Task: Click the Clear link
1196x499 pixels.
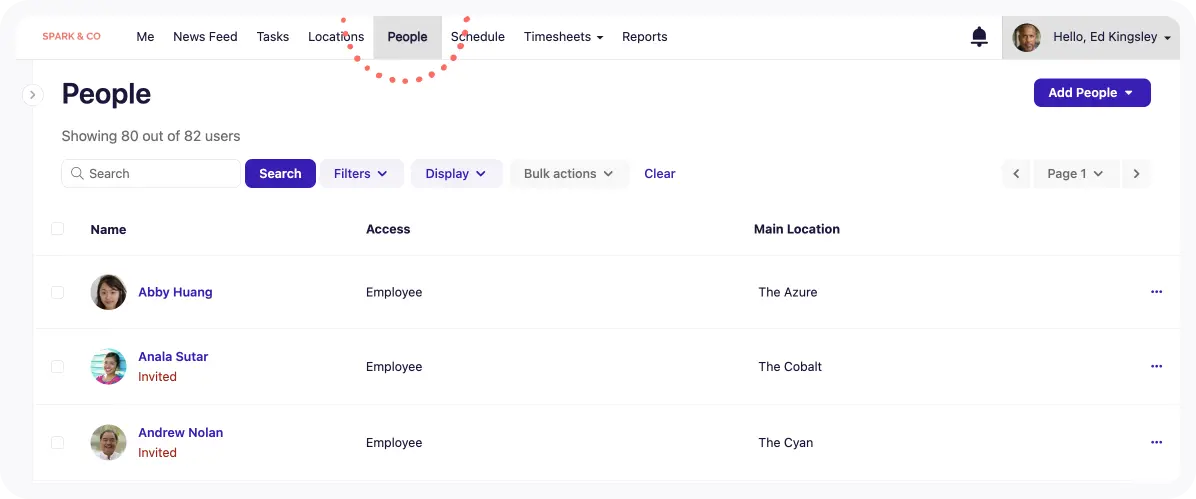Action: coord(659,174)
